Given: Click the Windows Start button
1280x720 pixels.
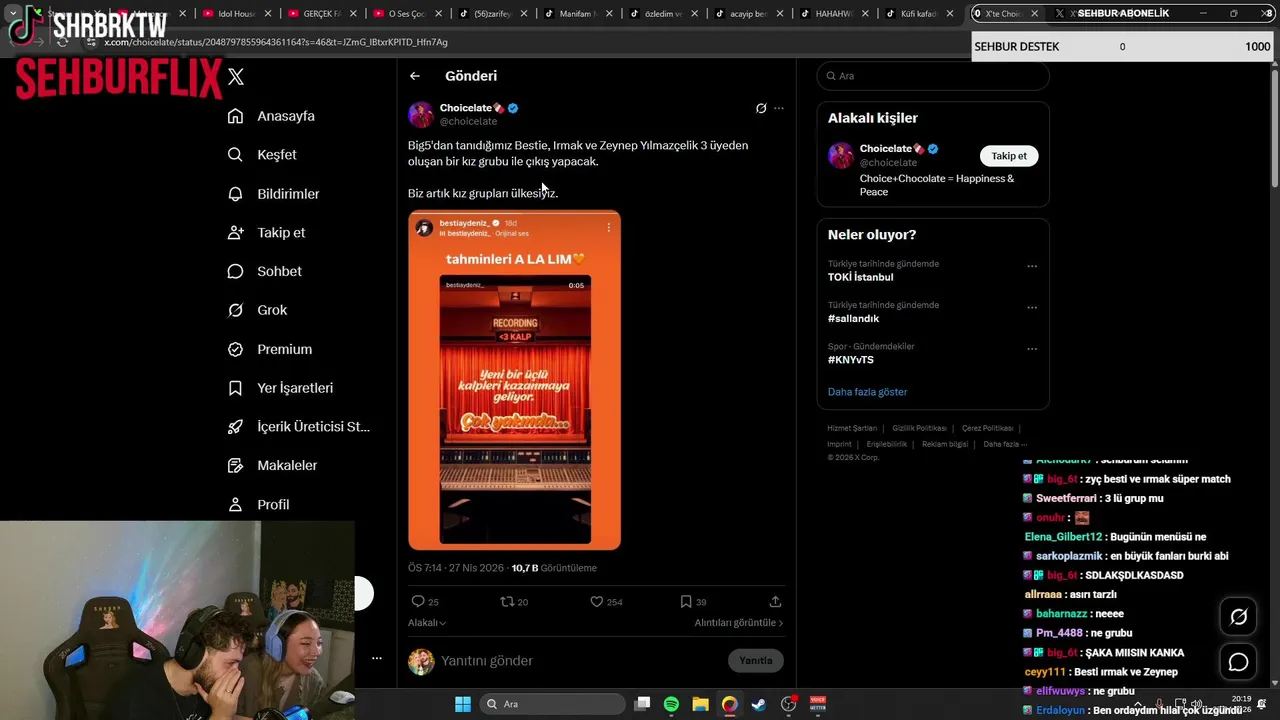Looking at the screenshot, I should [x=463, y=704].
